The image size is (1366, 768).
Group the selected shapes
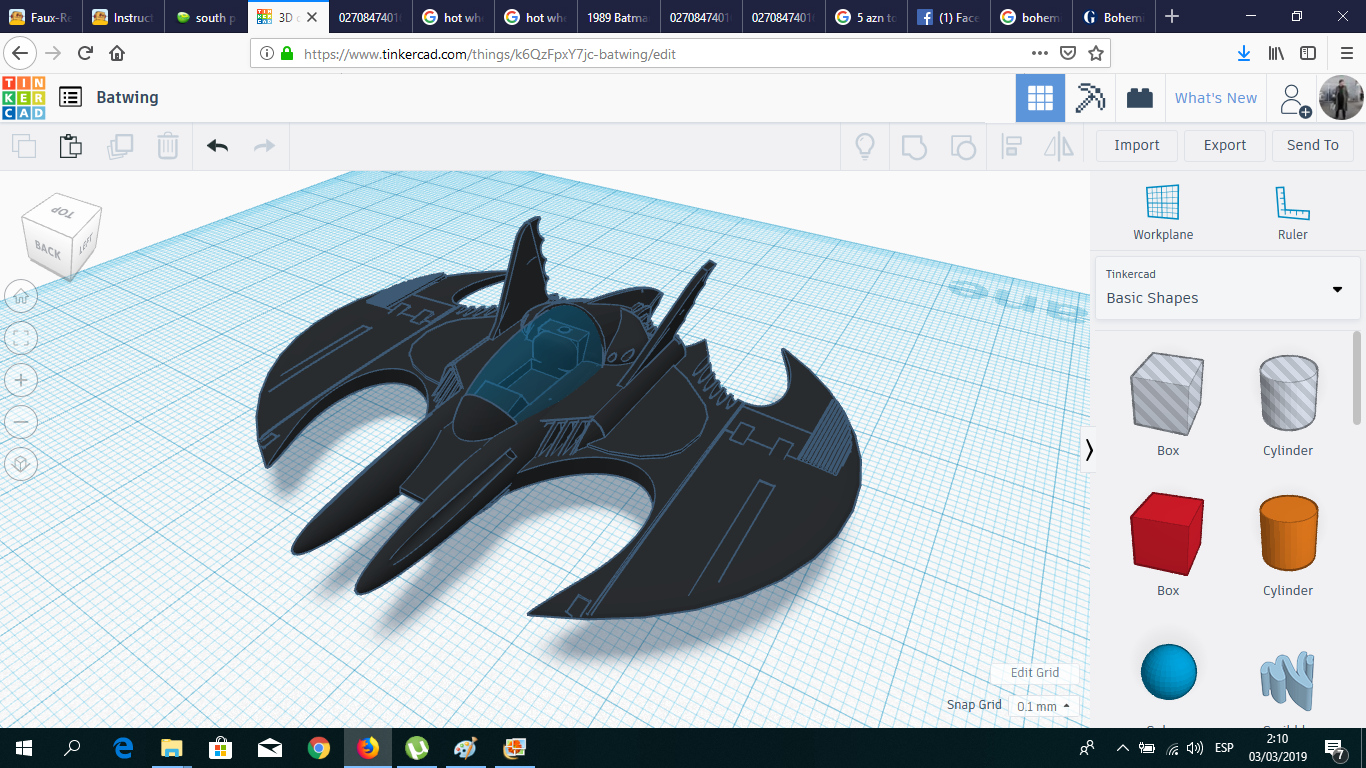pos(913,146)
